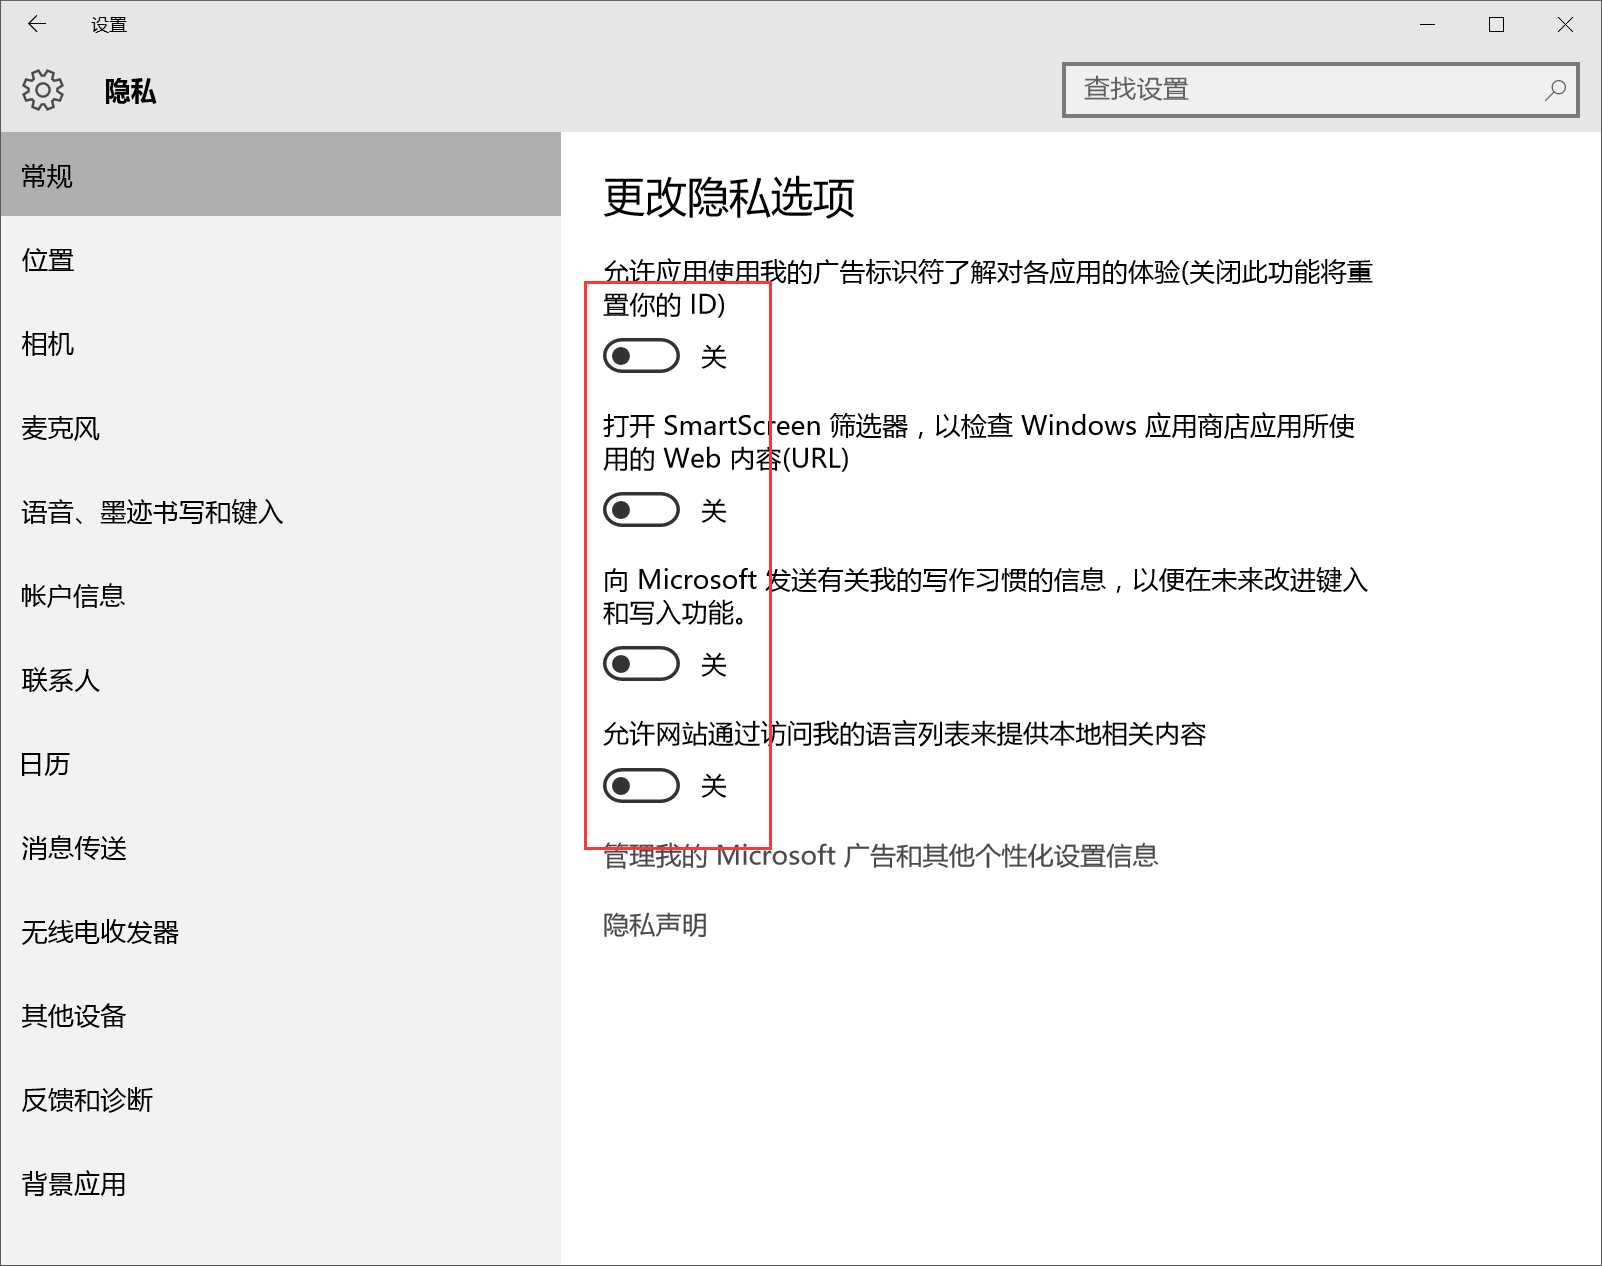Image resolution: width=1602 pixels, height=1266 pixels.
Task: Open settings home via gear icon
Action: point(43,90)
